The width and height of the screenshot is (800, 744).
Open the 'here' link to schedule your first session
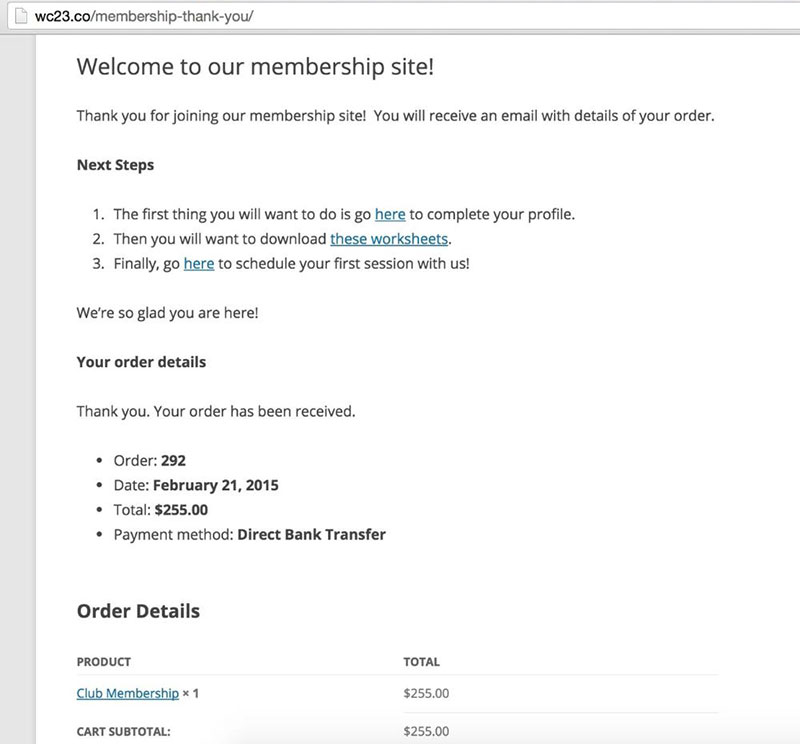pyautogui.click(x=200, y=264)
